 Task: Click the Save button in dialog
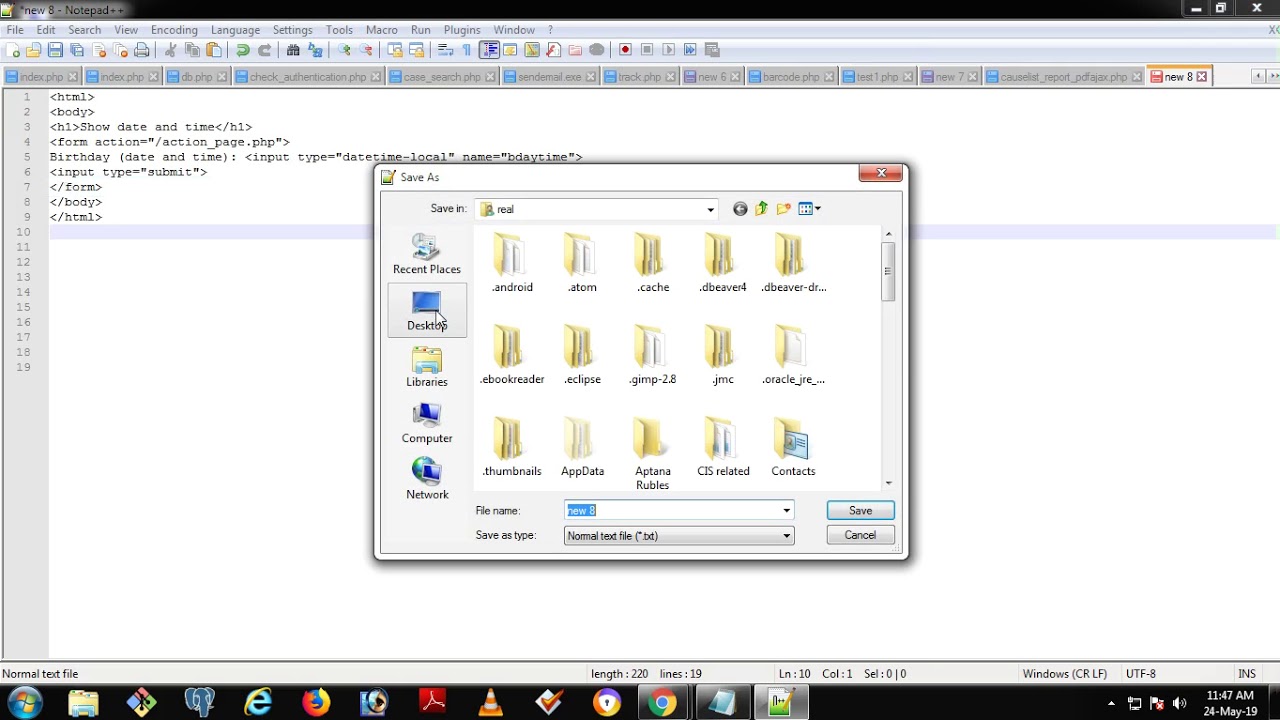[x=860, y=511]
